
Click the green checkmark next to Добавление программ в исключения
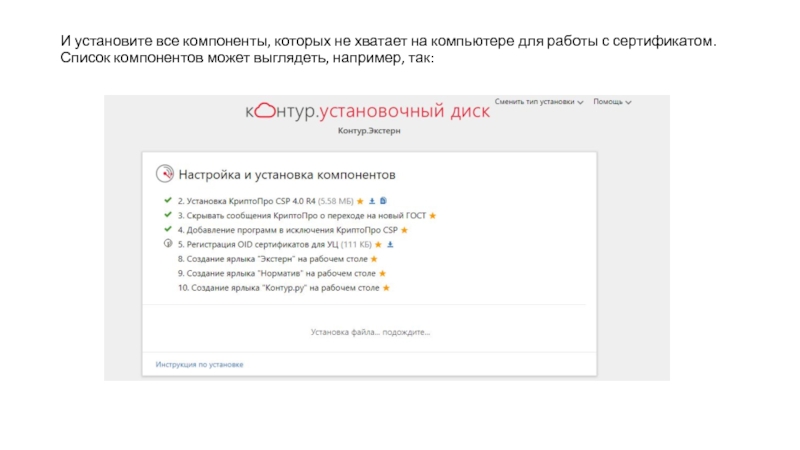[168, 229]
